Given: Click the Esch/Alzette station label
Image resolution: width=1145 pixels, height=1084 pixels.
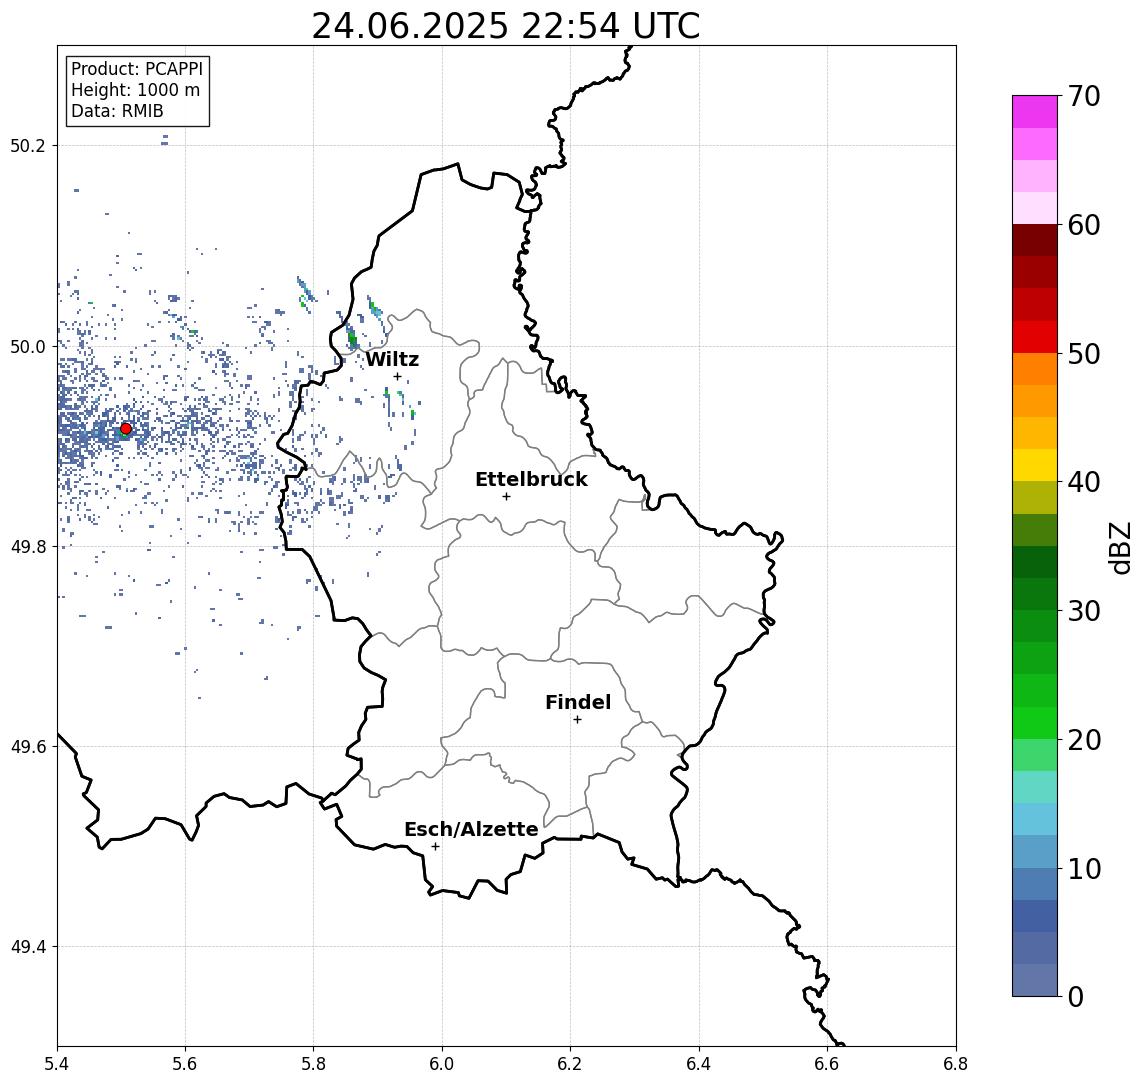Looking at the screenshot, I should point(471,829).
